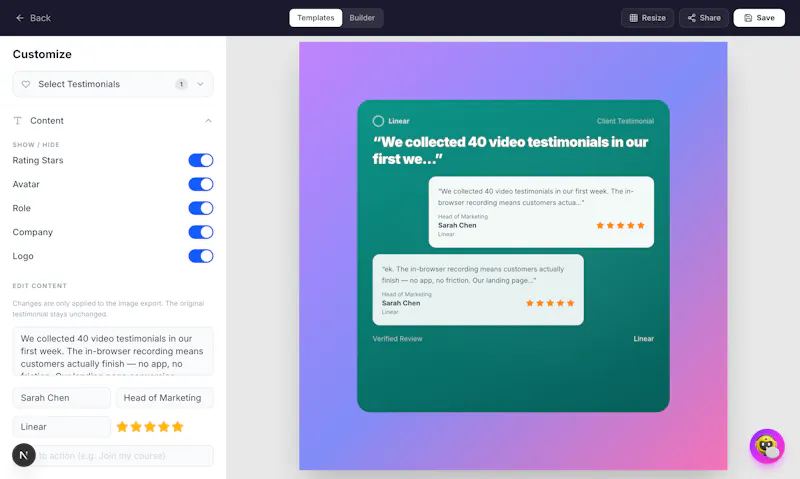
Task: Click the Client Testimonial label on card
Action: [x=625, y=121]
